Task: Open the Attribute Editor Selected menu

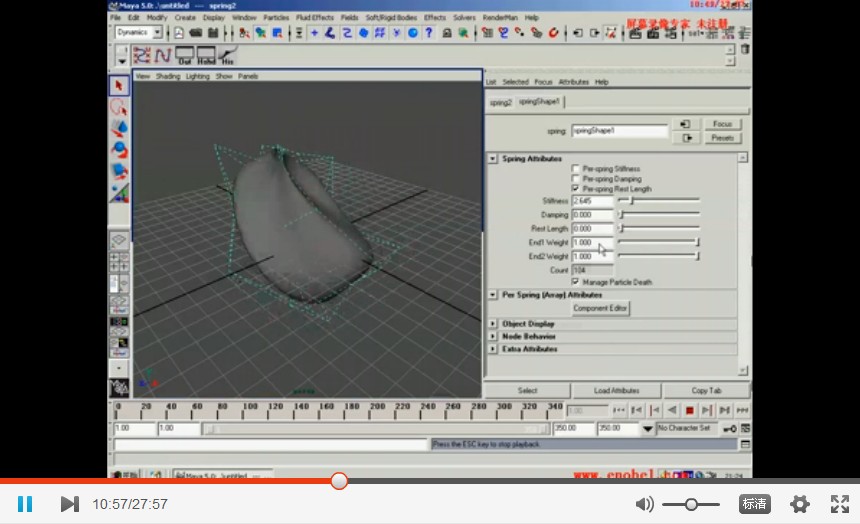Action: point(516,82)
